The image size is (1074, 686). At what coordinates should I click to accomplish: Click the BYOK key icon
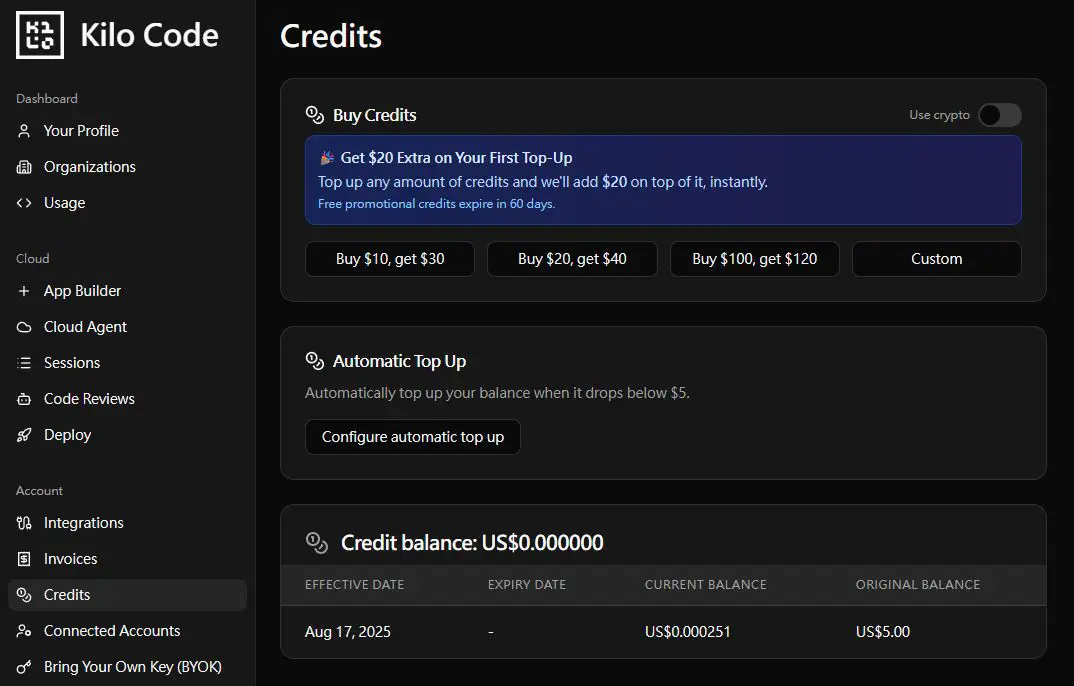[x=25, y=667]
